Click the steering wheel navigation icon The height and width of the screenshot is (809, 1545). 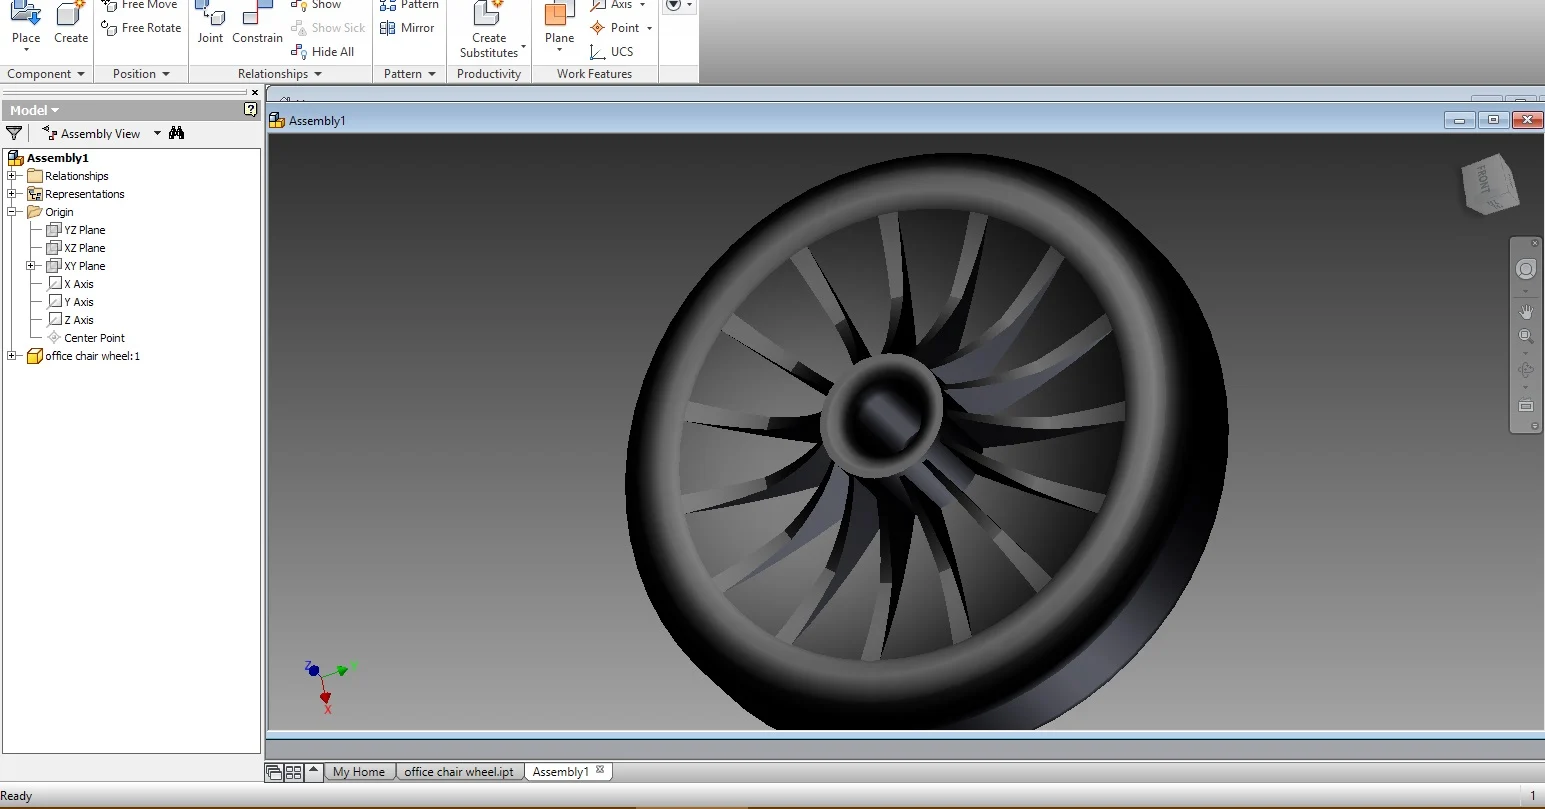(1525, 270)
